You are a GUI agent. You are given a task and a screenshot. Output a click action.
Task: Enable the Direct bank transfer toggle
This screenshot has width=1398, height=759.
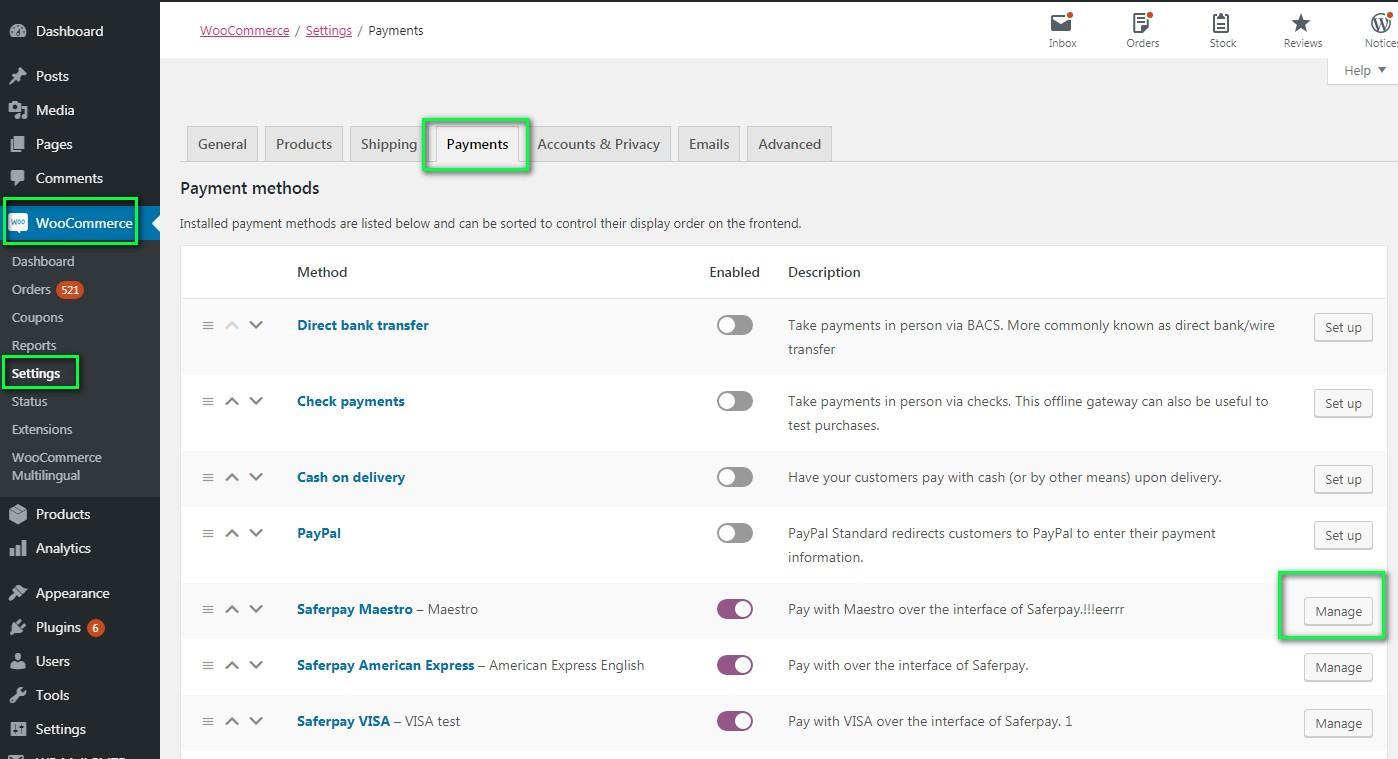(734, 326)
